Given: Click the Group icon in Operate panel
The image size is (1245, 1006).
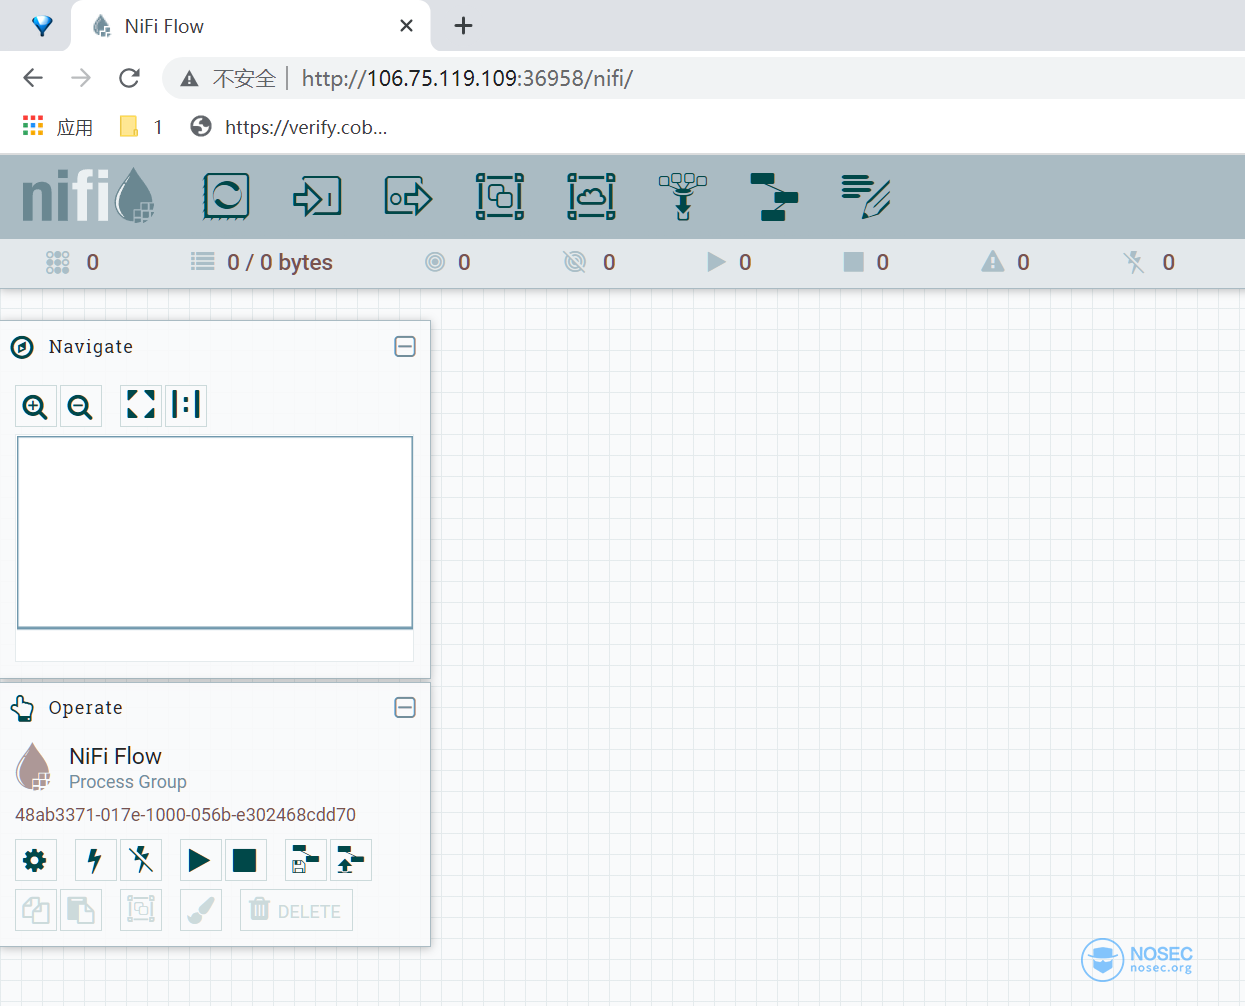Looking at the screenshot, I should click(141, 910).
